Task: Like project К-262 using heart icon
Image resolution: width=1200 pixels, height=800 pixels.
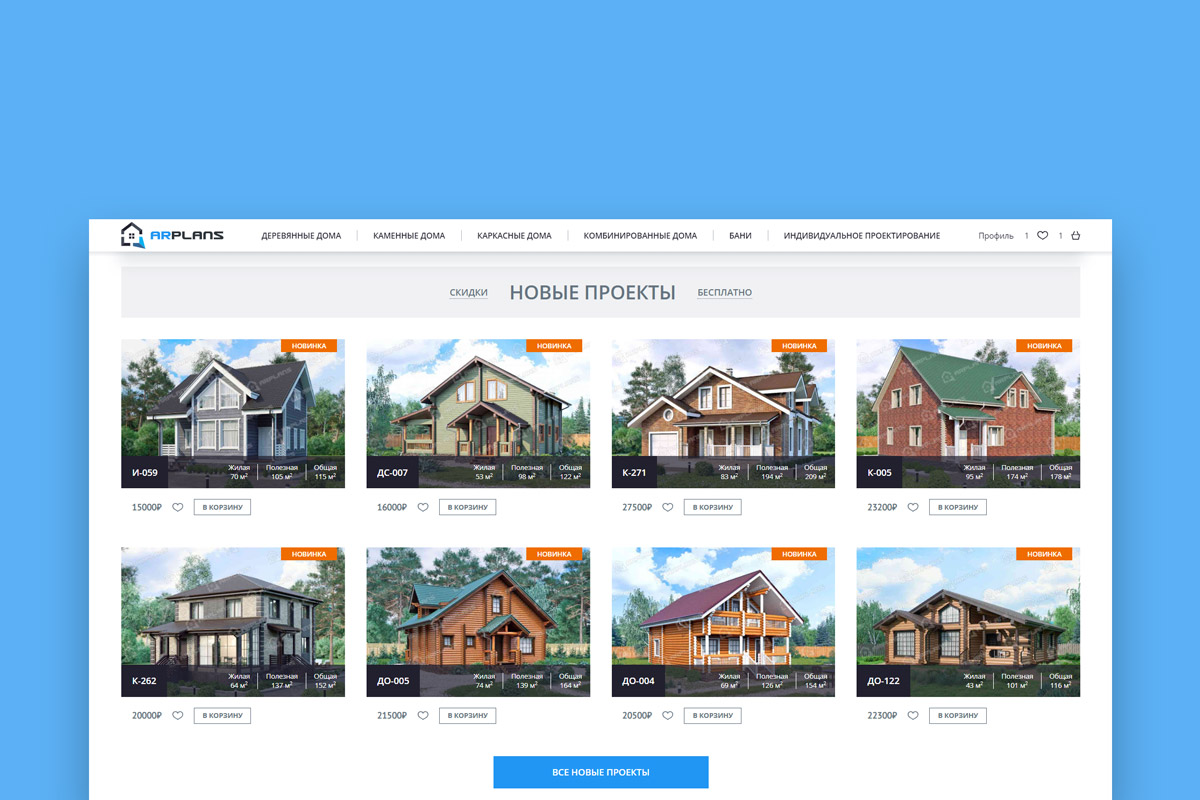Action: point(178,716)
